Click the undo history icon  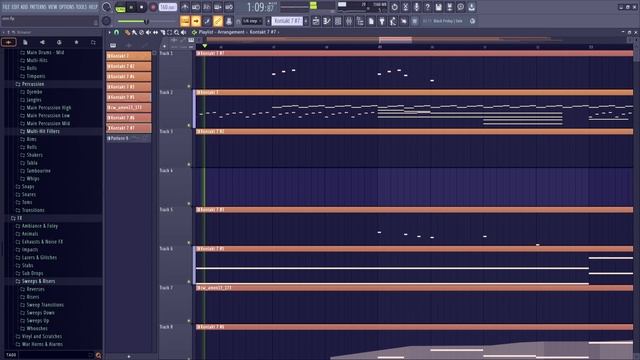(x=394, y=7)
